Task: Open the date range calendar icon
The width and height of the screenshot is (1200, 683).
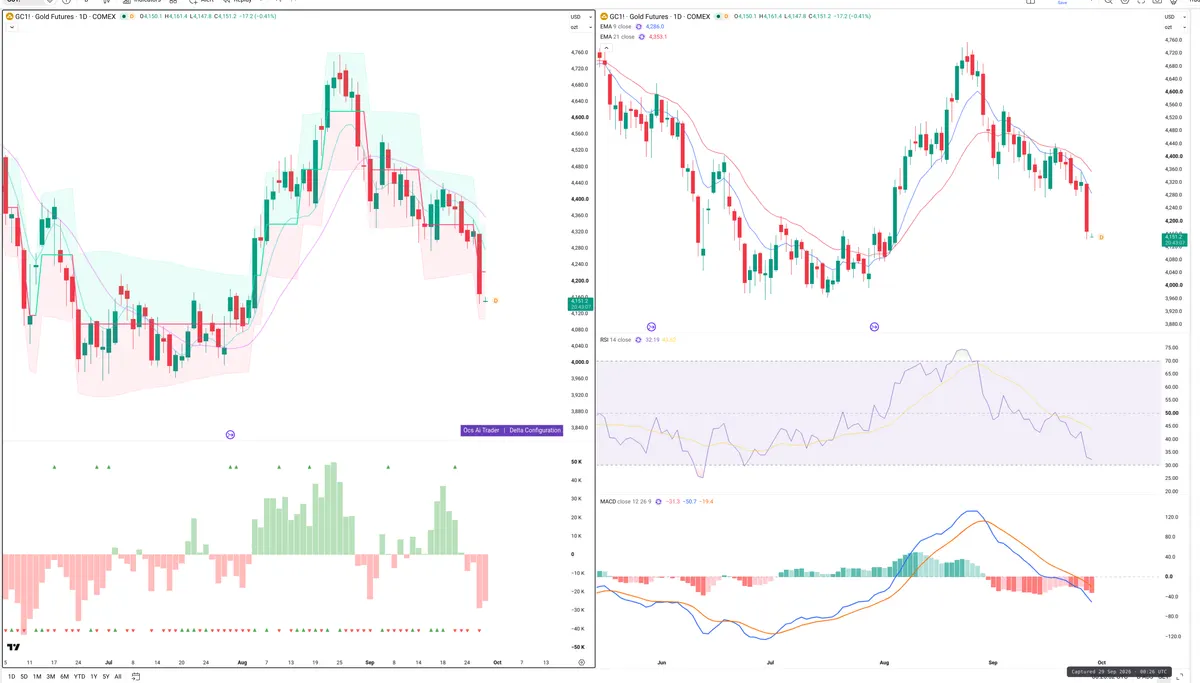Action: pyautogui.click(x=134, y=677)
